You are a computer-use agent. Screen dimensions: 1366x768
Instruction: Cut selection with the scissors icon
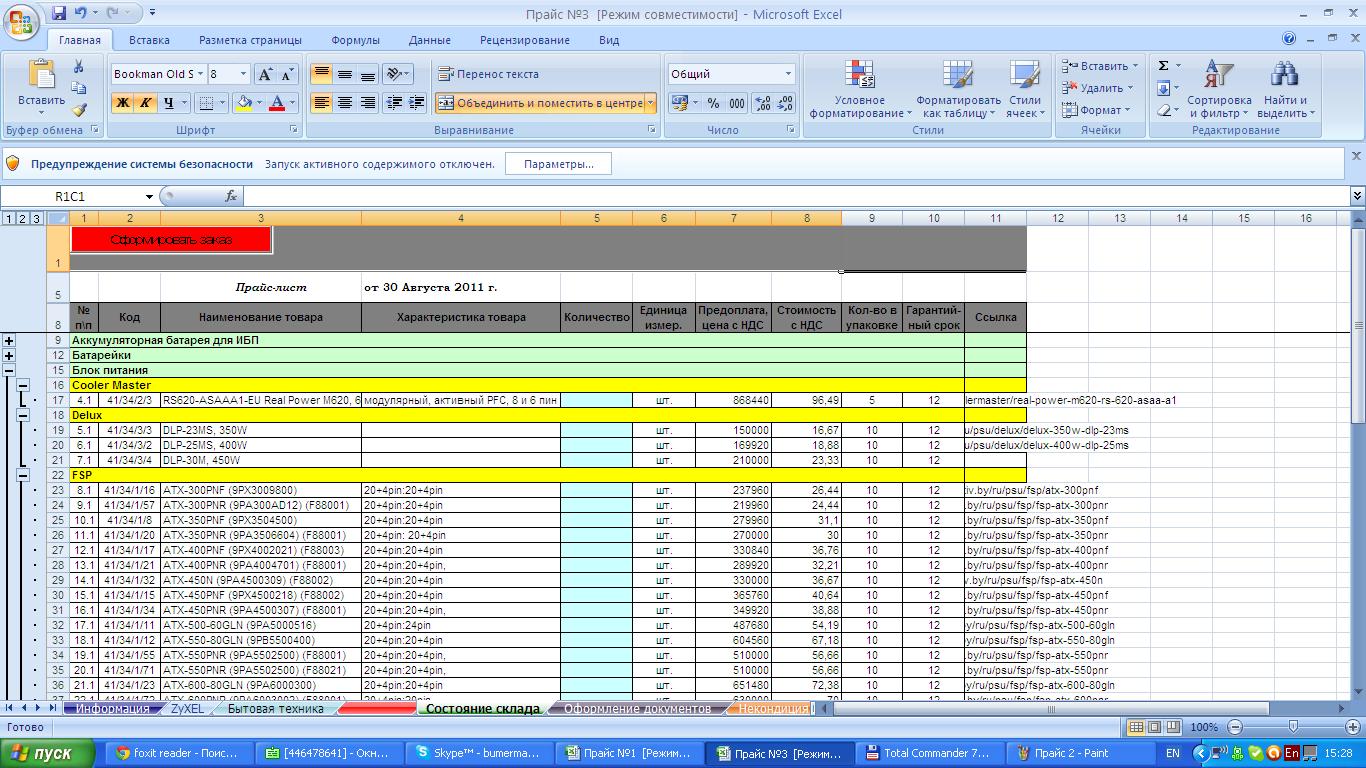click(x=79, y=67)
